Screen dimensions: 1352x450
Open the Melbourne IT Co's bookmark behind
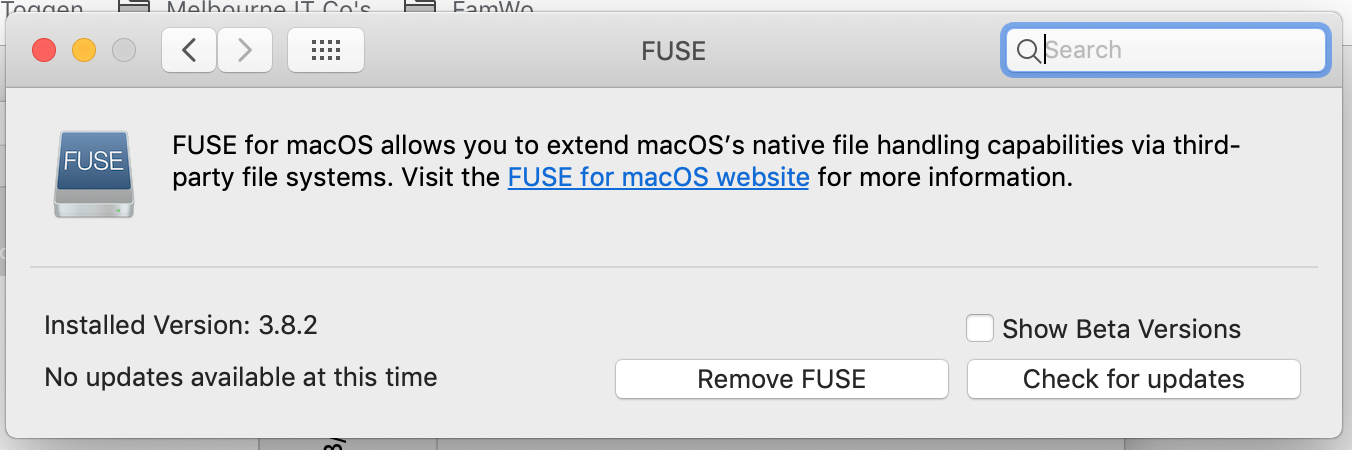click(268, 8)
